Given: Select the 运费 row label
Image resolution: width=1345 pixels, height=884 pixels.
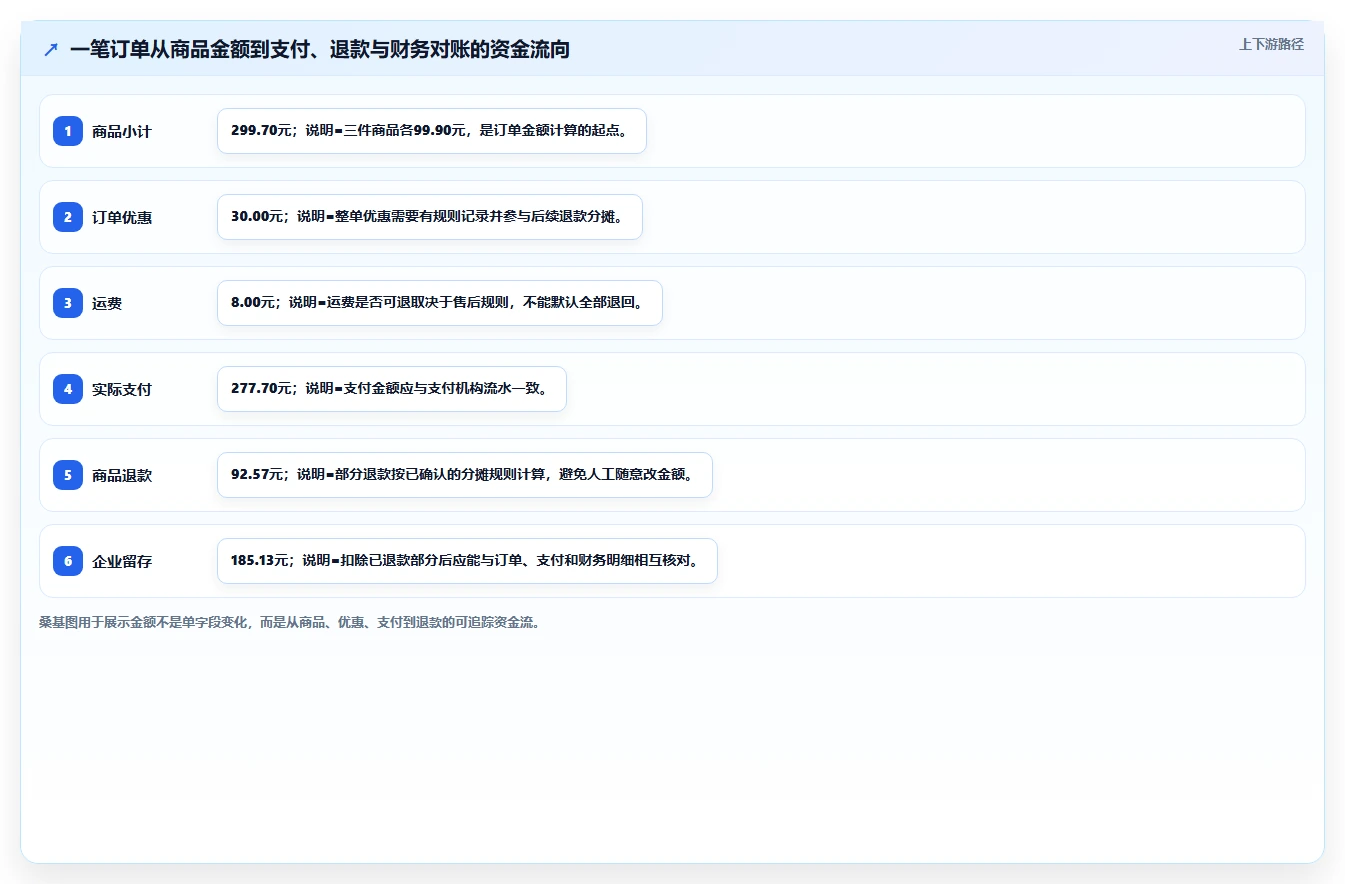Looking at the screenshot, I should click(x=107, y=303).
